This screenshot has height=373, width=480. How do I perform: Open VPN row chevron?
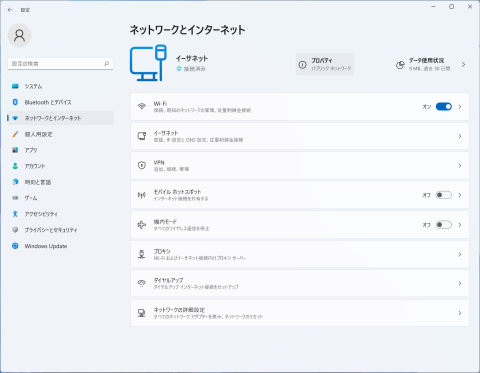pyautogui.click(x=460, y=165)
